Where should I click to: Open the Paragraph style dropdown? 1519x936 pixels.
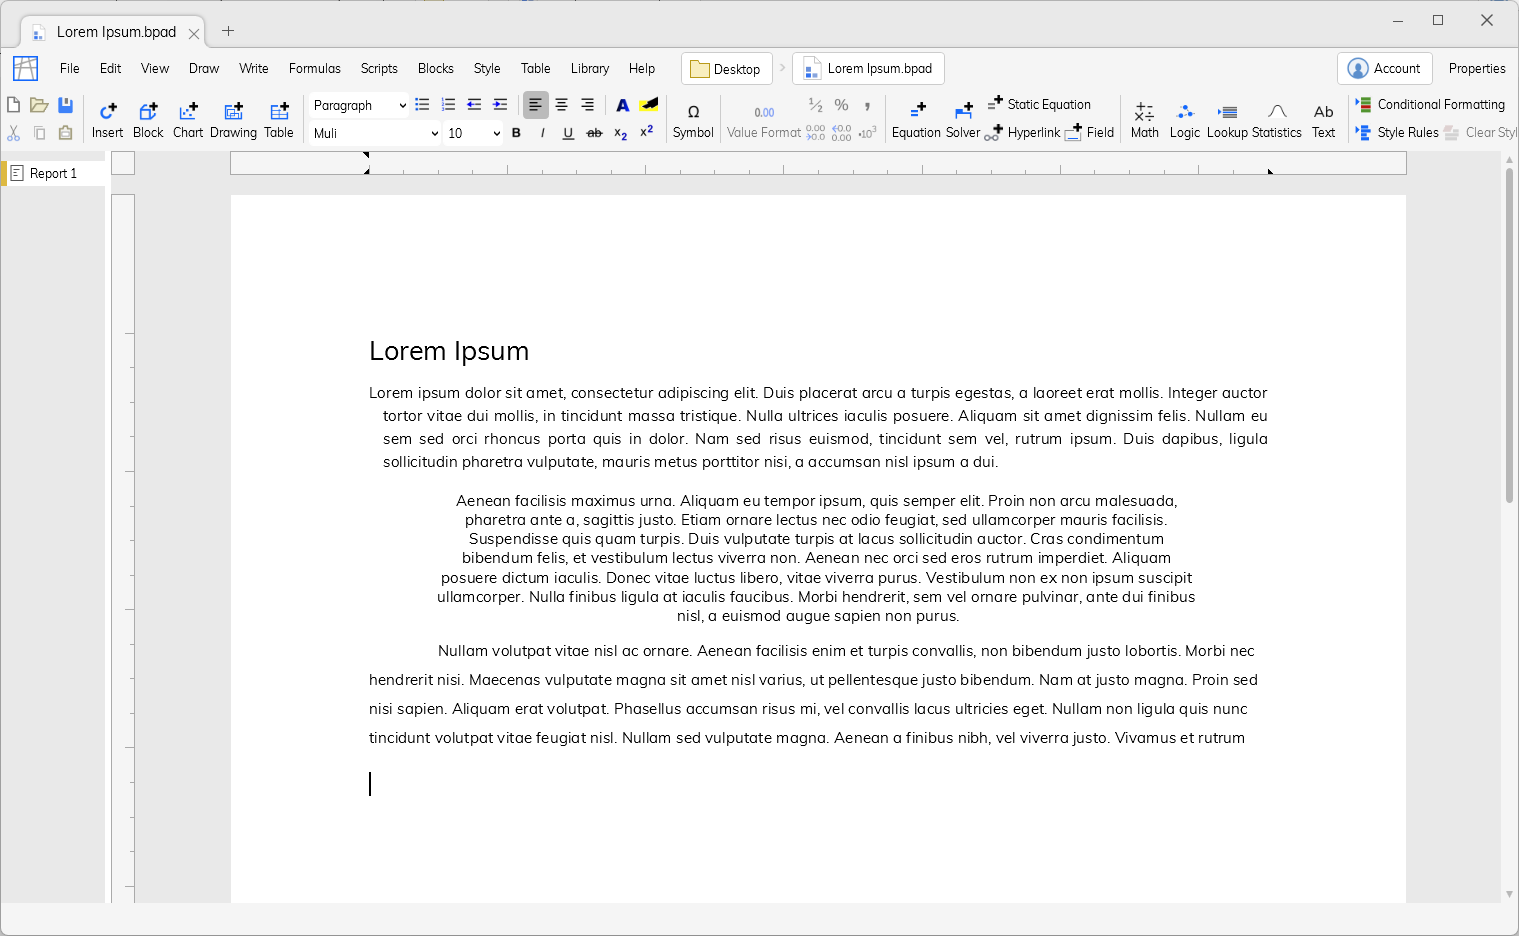(x=359, y=105)
